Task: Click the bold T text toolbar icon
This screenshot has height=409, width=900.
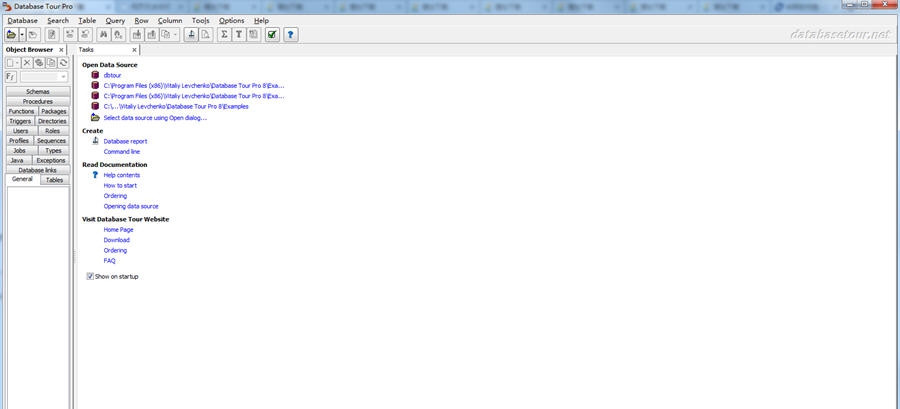Action: 239,34
